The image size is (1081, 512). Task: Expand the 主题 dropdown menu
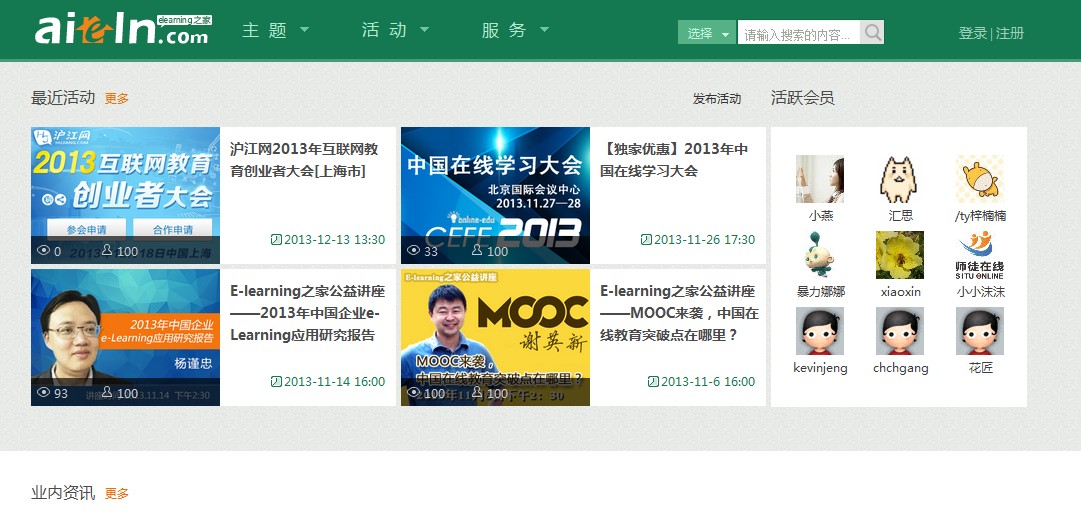point(276,30)
